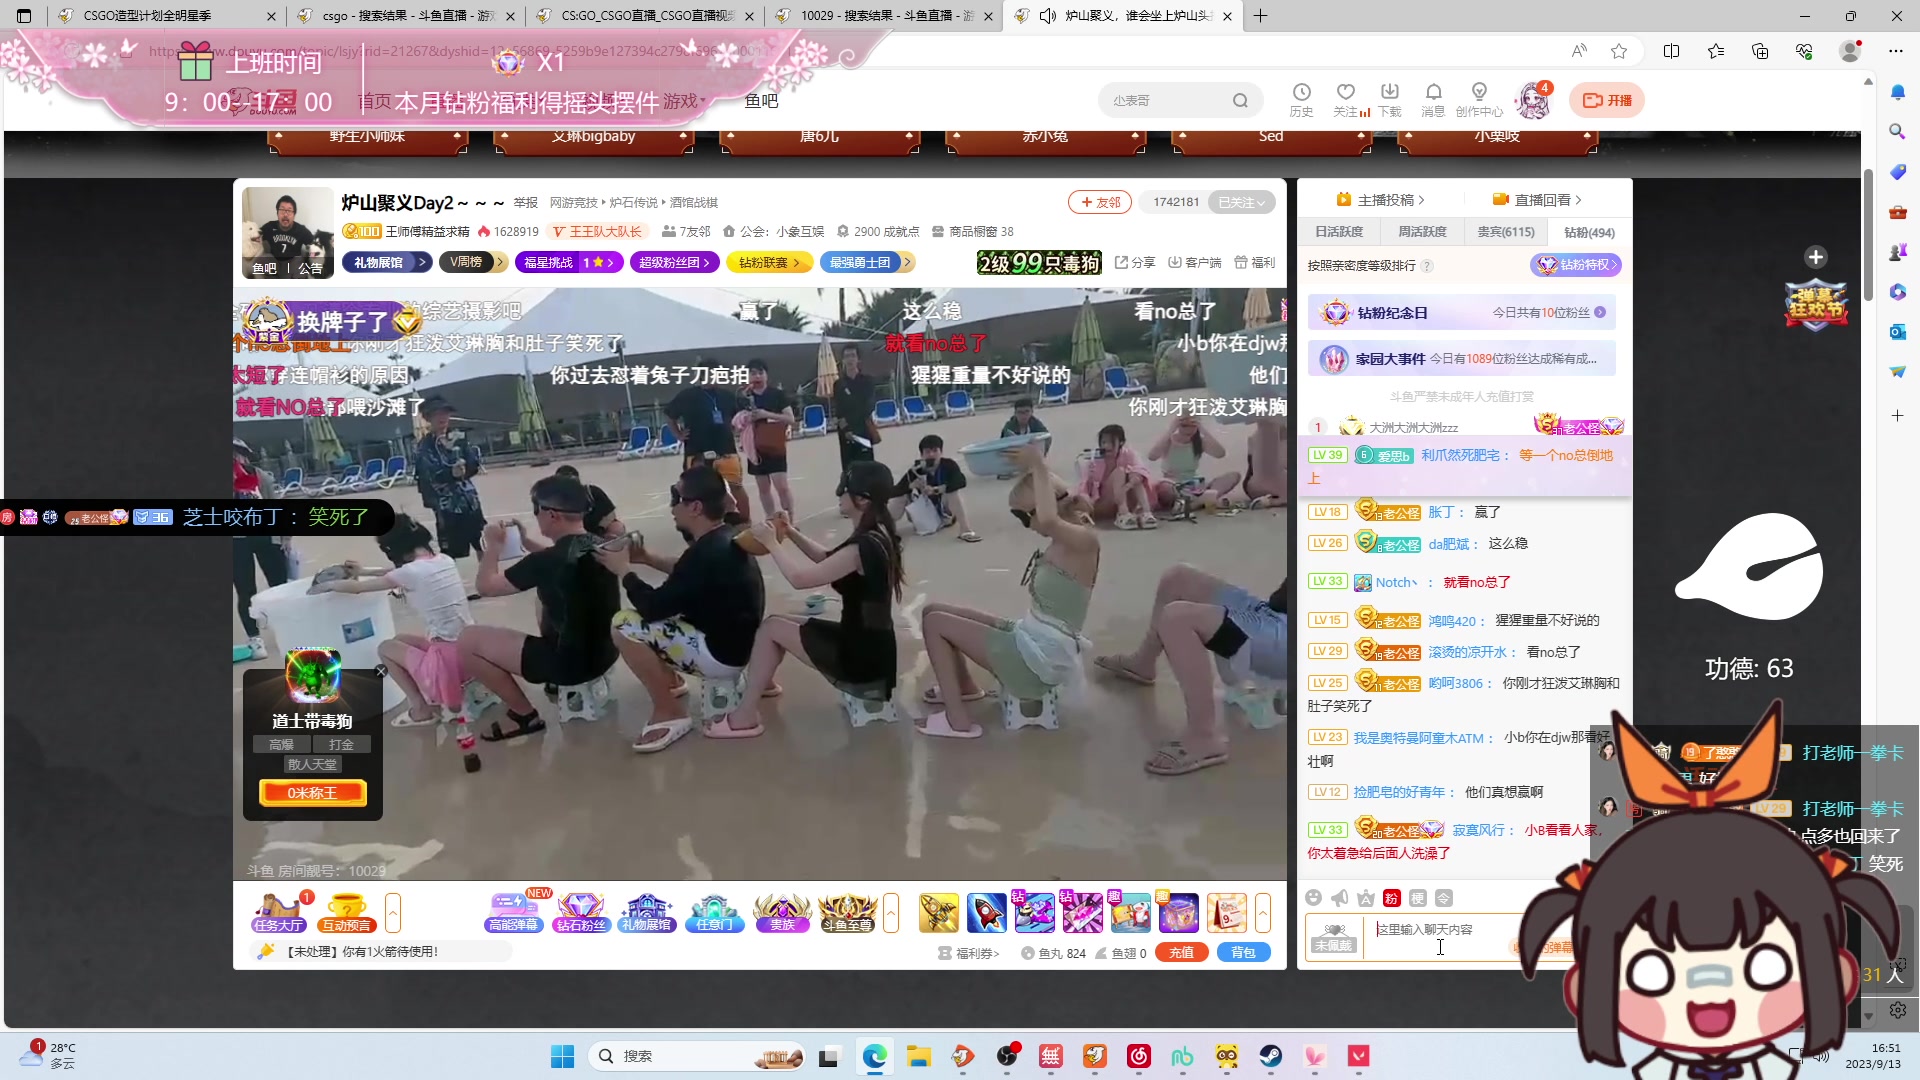Toggle the 已关注 followed button
The width and height of the screenshot is (1920, 1080).
1242,202
